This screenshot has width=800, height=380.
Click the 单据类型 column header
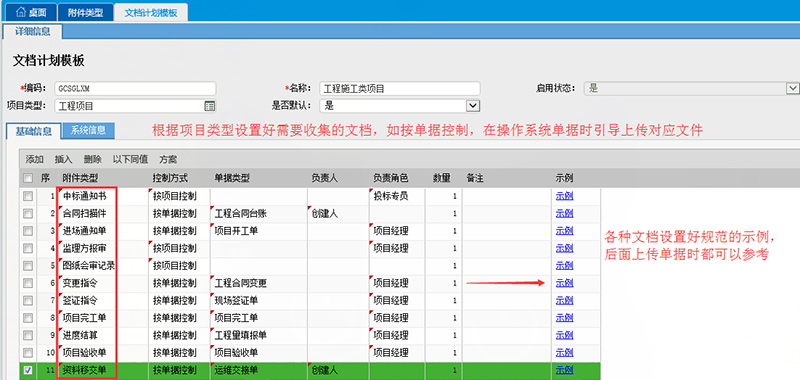(x=232, y=178)
